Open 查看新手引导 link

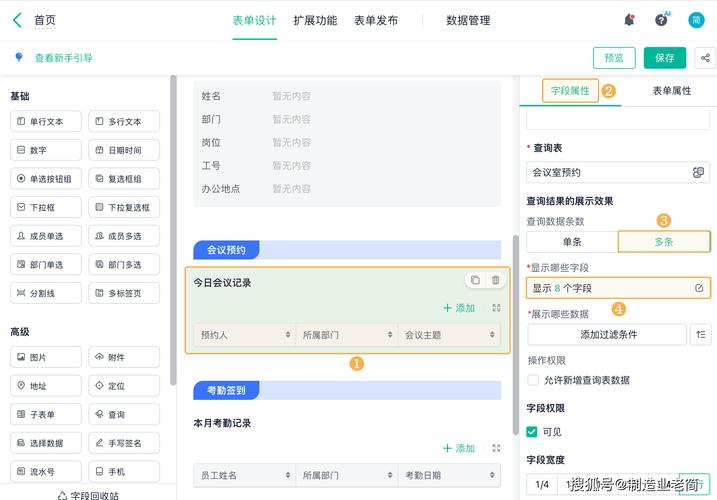pos(64,58)
